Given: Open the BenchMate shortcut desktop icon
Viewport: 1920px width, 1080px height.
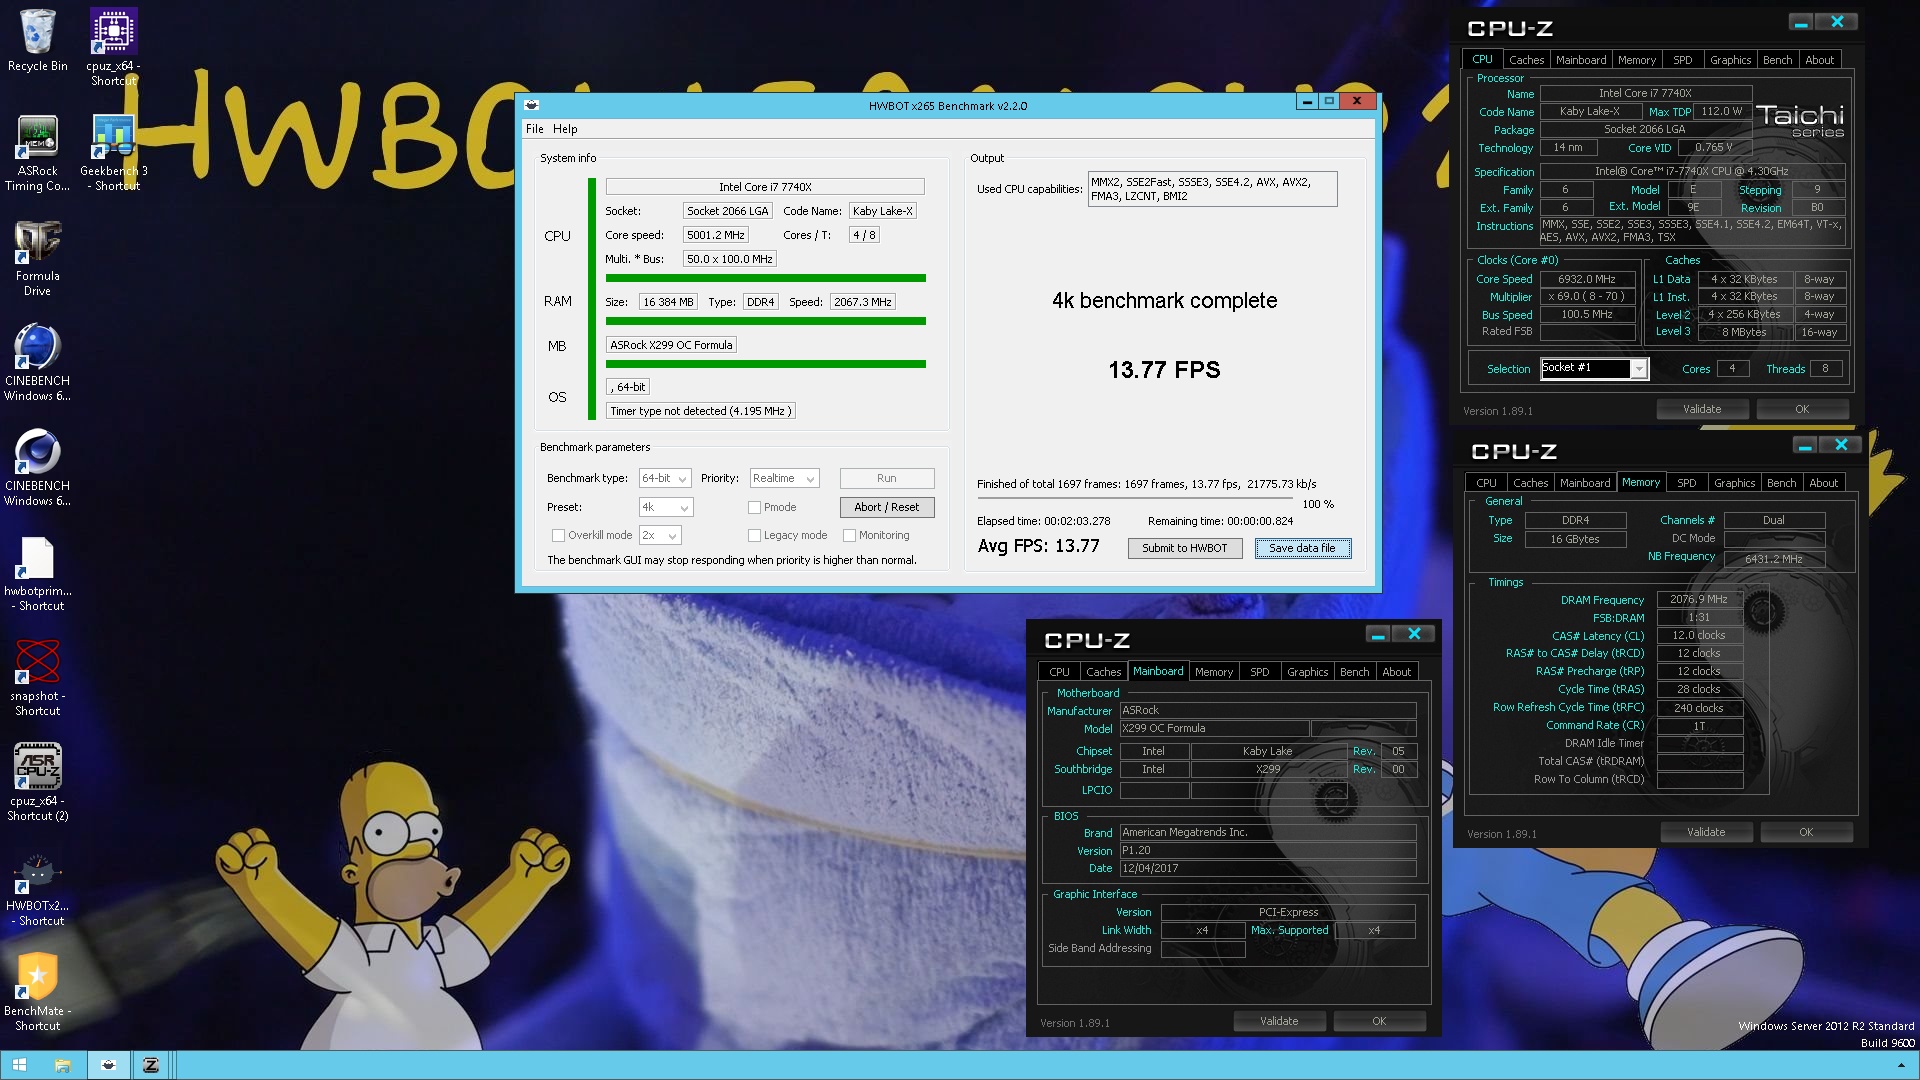Looking at the screenshot, I should tap(37, 993).
